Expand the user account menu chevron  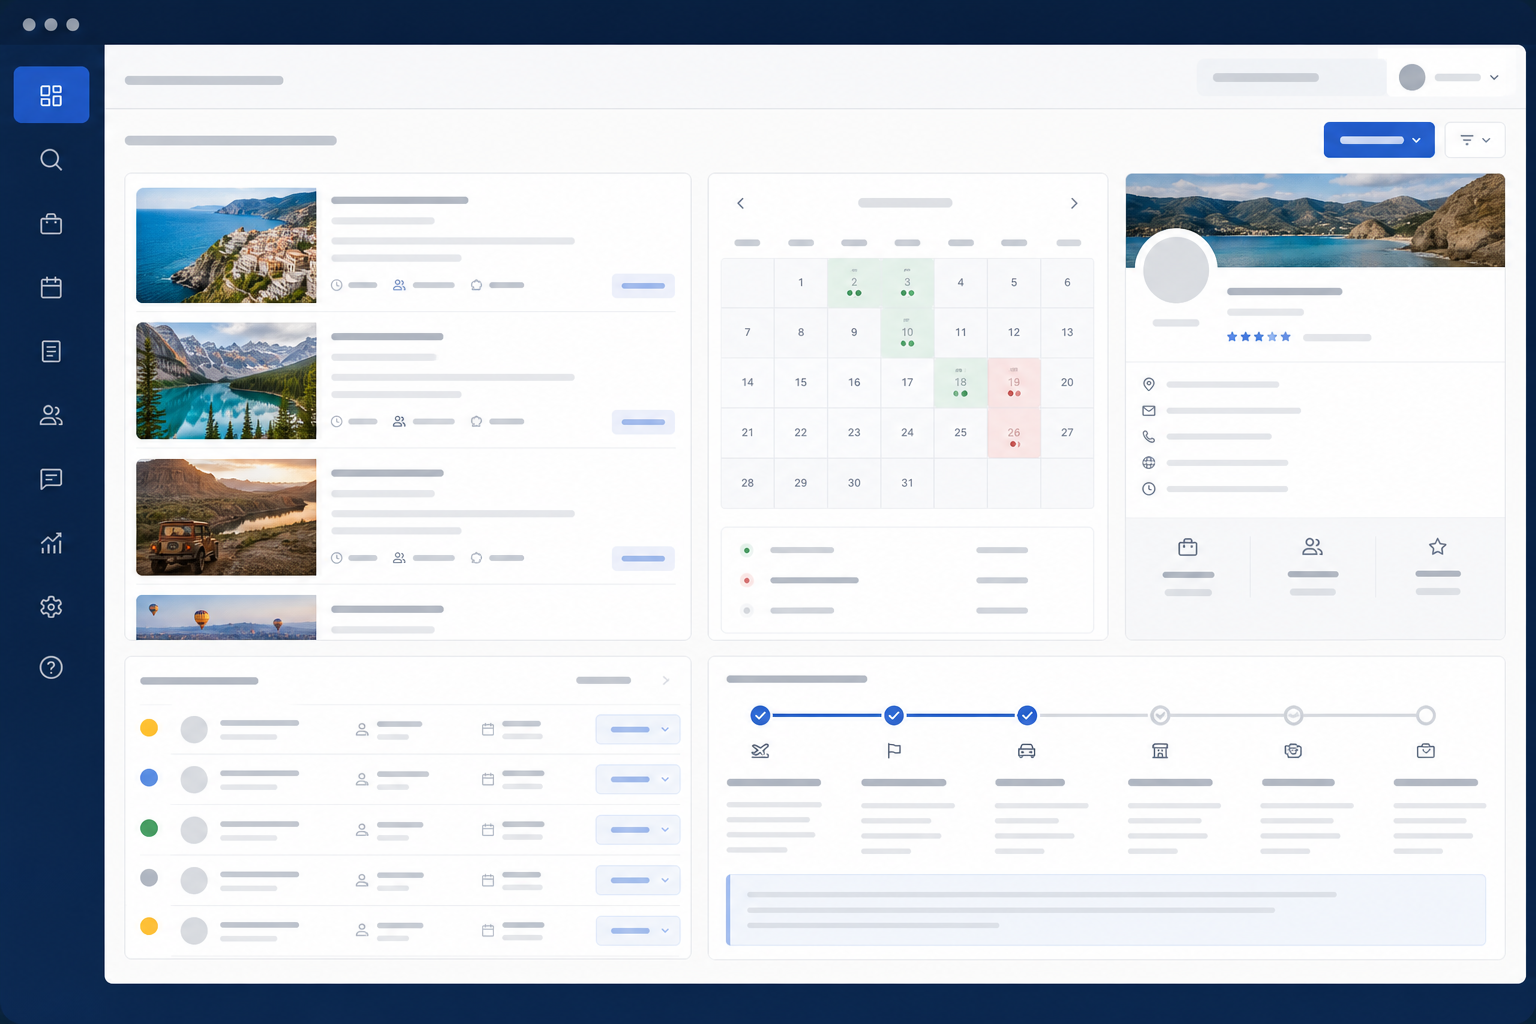click(x=1494, y=77)
